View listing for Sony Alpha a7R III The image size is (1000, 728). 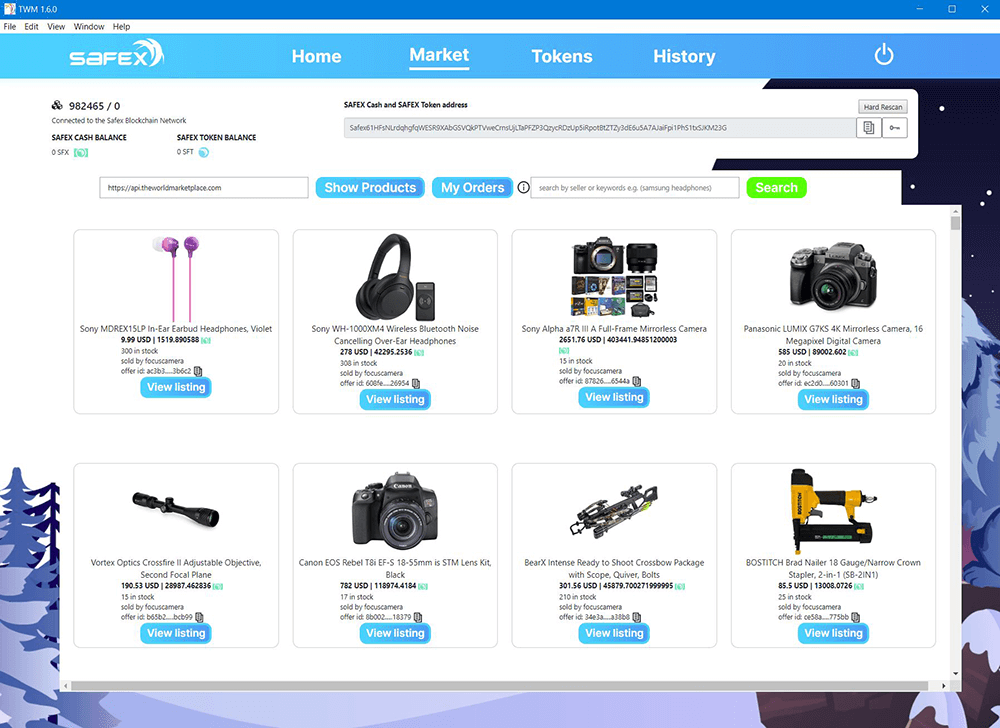(614, 397)
